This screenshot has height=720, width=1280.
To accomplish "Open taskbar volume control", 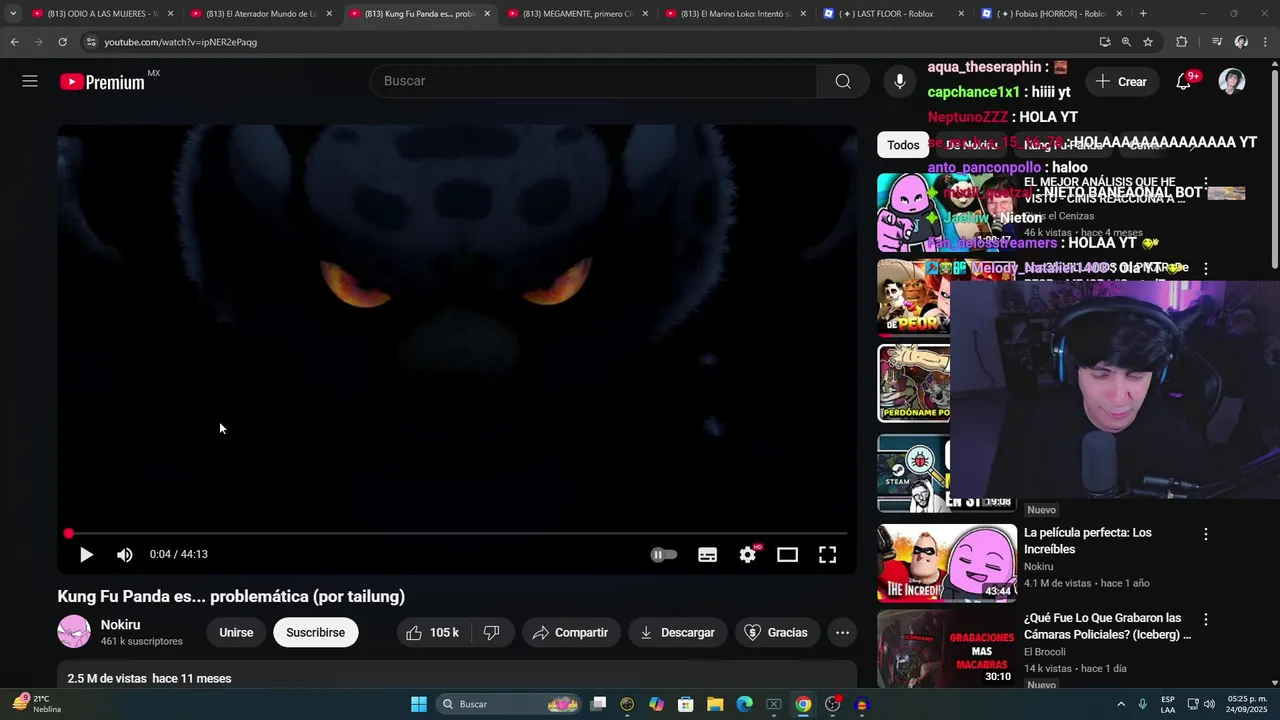I will (1209, 704).
